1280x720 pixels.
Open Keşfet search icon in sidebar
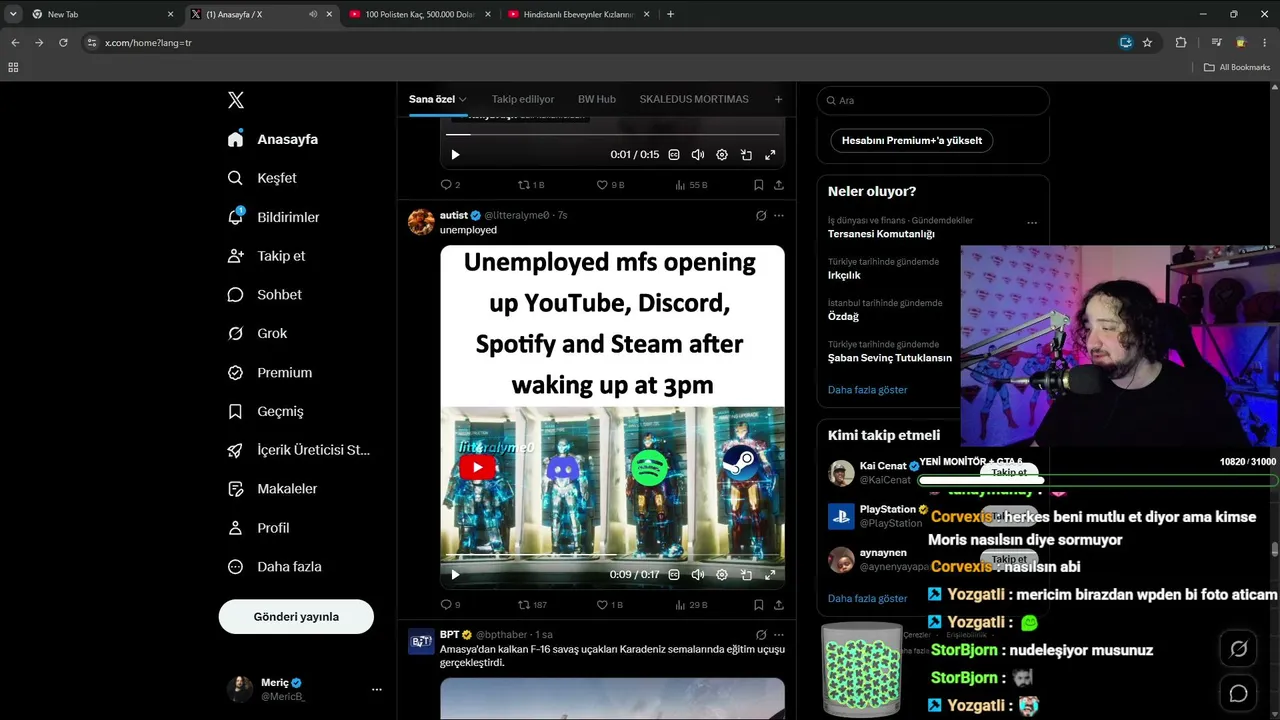pos(236,178)
